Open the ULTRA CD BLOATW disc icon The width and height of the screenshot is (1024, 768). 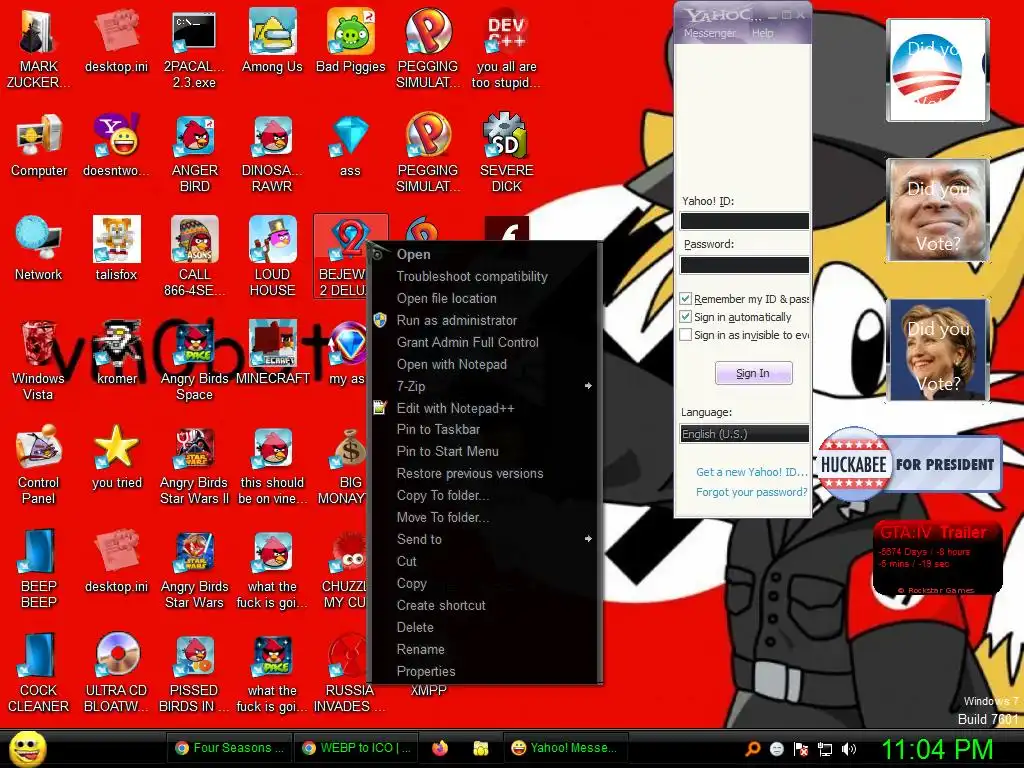(116, 673)
